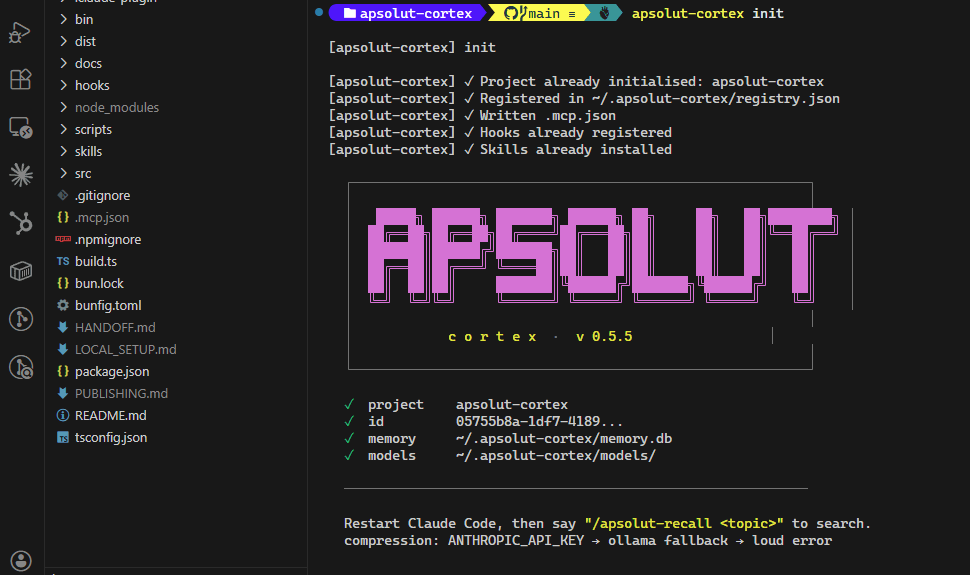Open the Run and Debug view
This screenshot has width=970, height=575.
pos(20,32)
